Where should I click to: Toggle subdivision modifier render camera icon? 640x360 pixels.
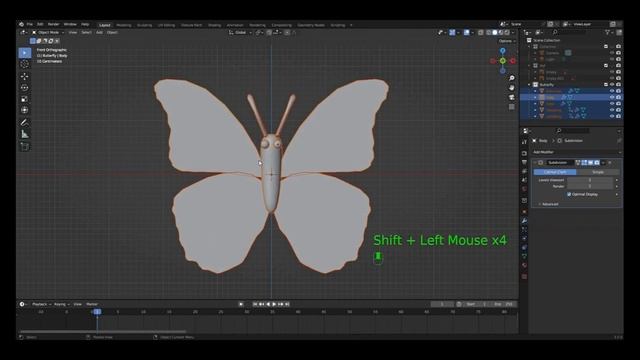click(597, 162)
